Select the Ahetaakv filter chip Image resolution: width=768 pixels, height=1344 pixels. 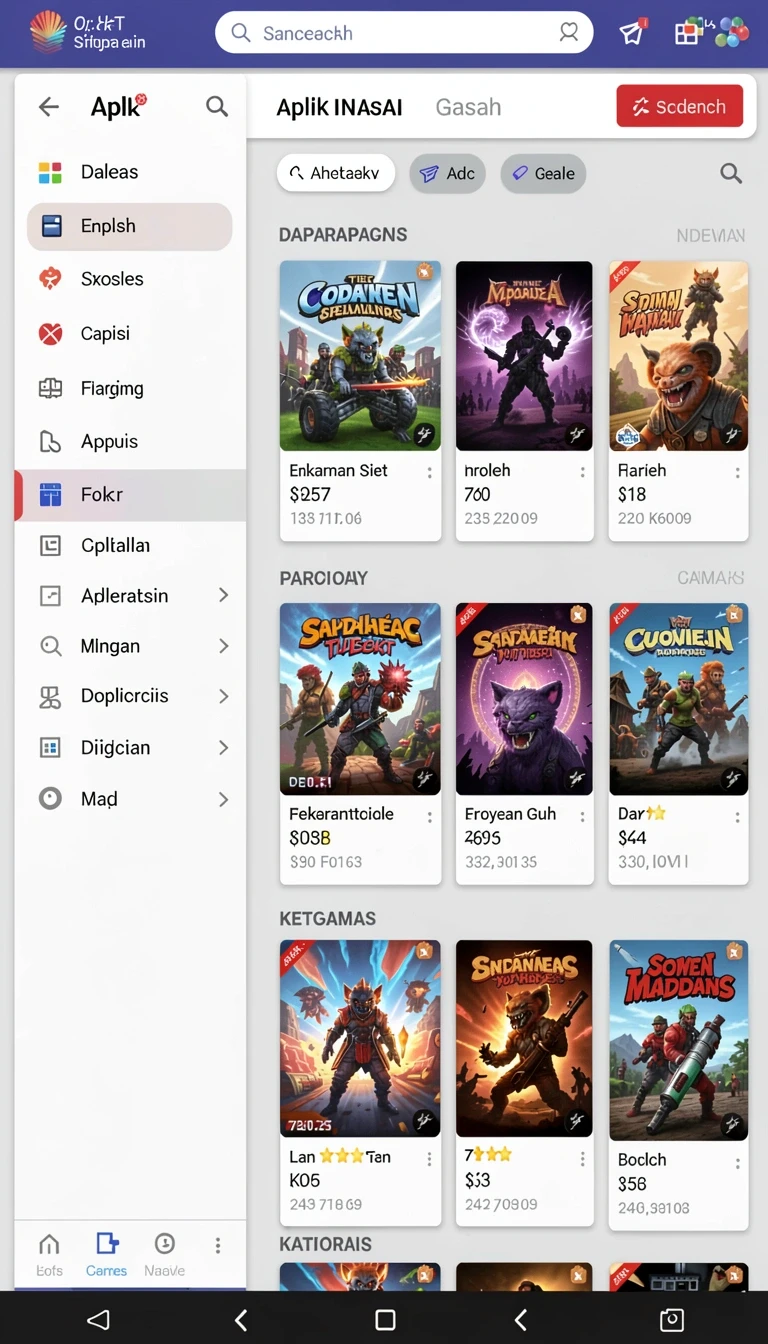[x=336, y=173]
